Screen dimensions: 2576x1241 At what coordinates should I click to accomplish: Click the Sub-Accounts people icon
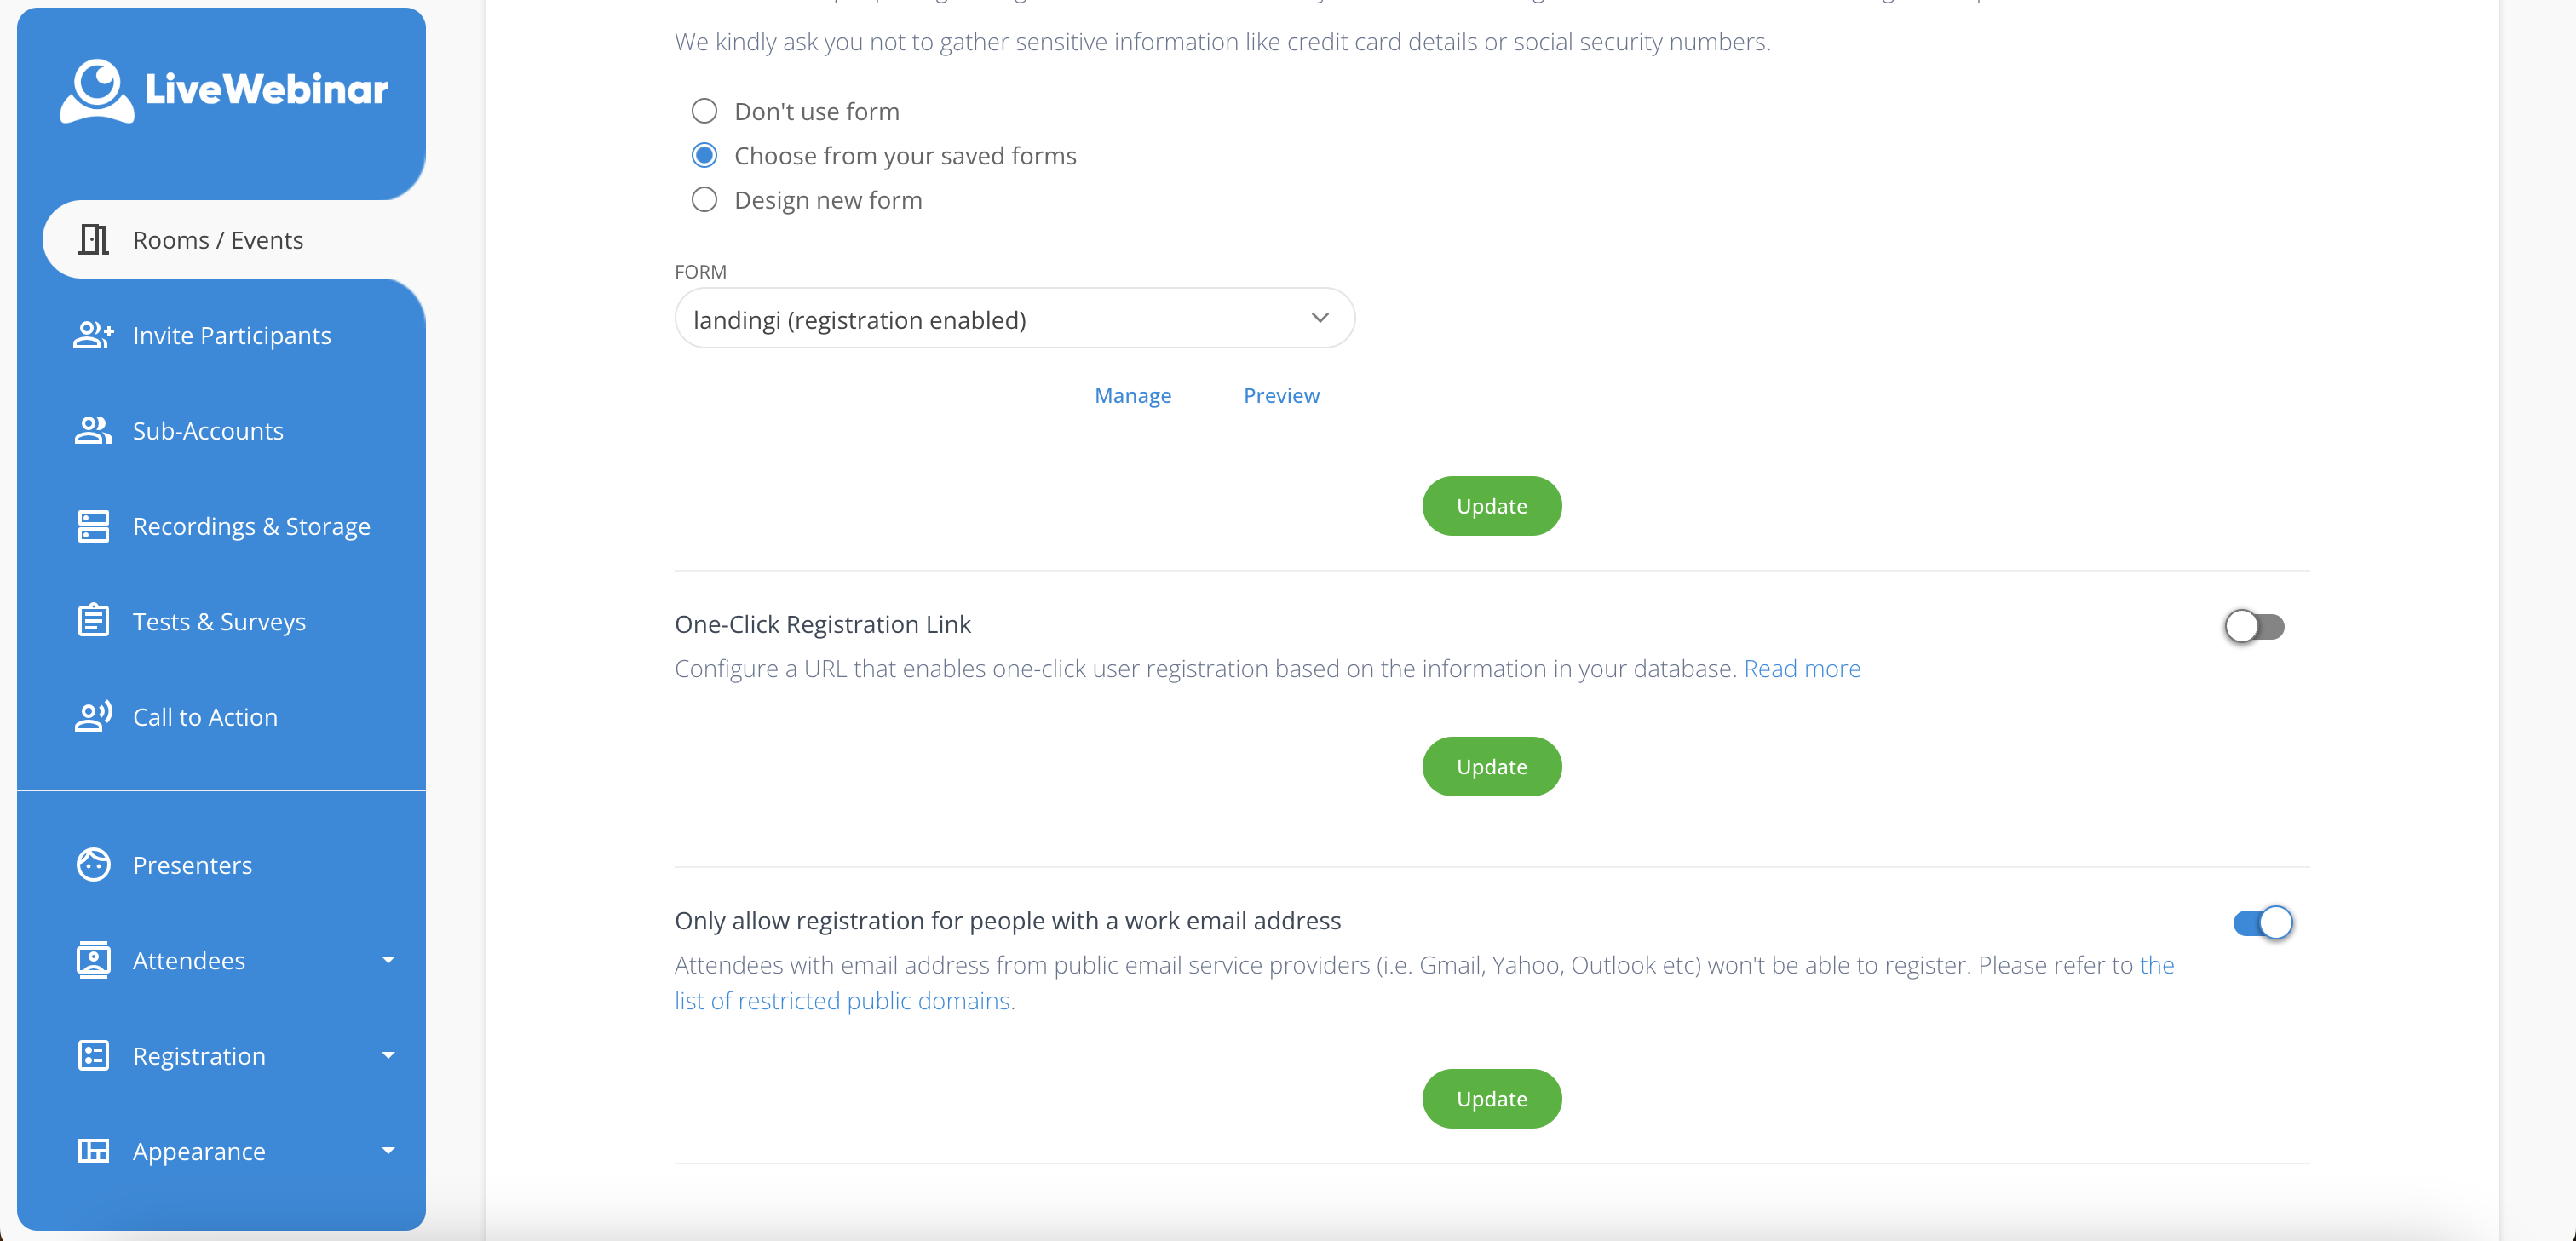[x=94, y=431]
